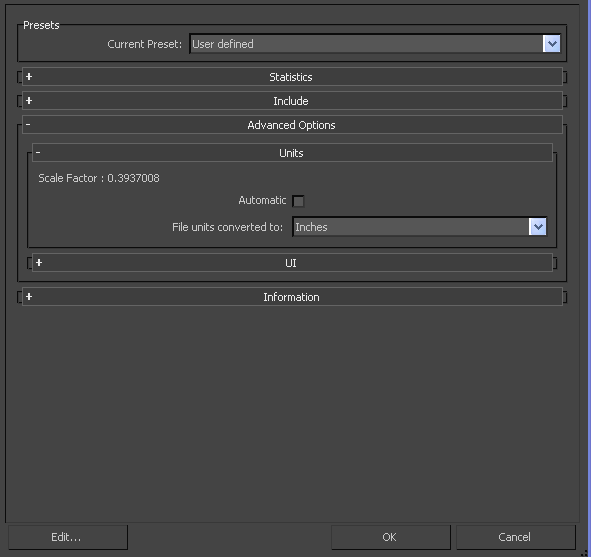Click the plus icon beside Include
Screen dimensions: 591x557
tap(29, 101)
